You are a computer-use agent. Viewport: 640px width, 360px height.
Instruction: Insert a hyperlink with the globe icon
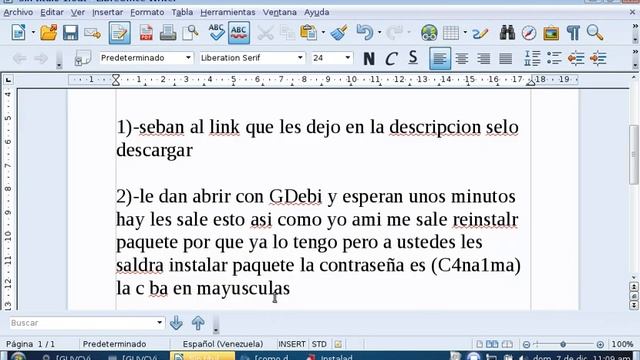pos(429,33)
